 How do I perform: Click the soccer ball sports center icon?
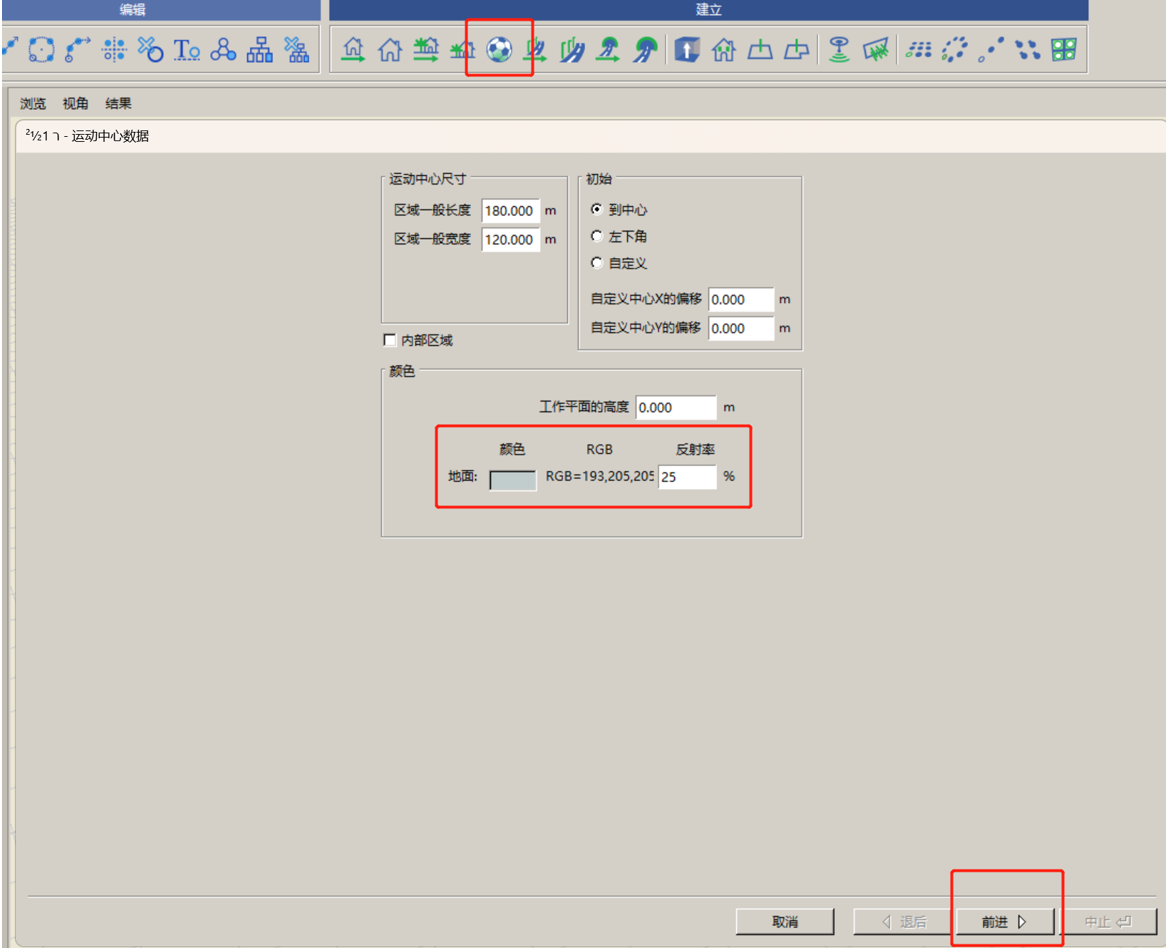[500, 50]
